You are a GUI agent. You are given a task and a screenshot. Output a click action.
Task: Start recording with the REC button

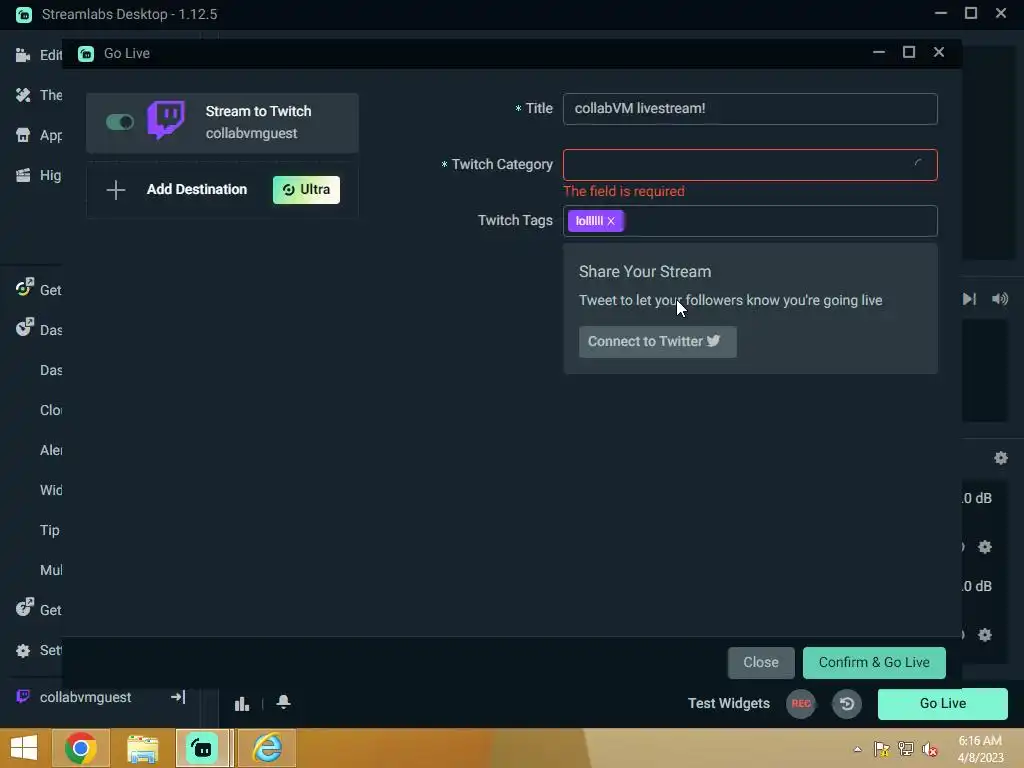801,703
